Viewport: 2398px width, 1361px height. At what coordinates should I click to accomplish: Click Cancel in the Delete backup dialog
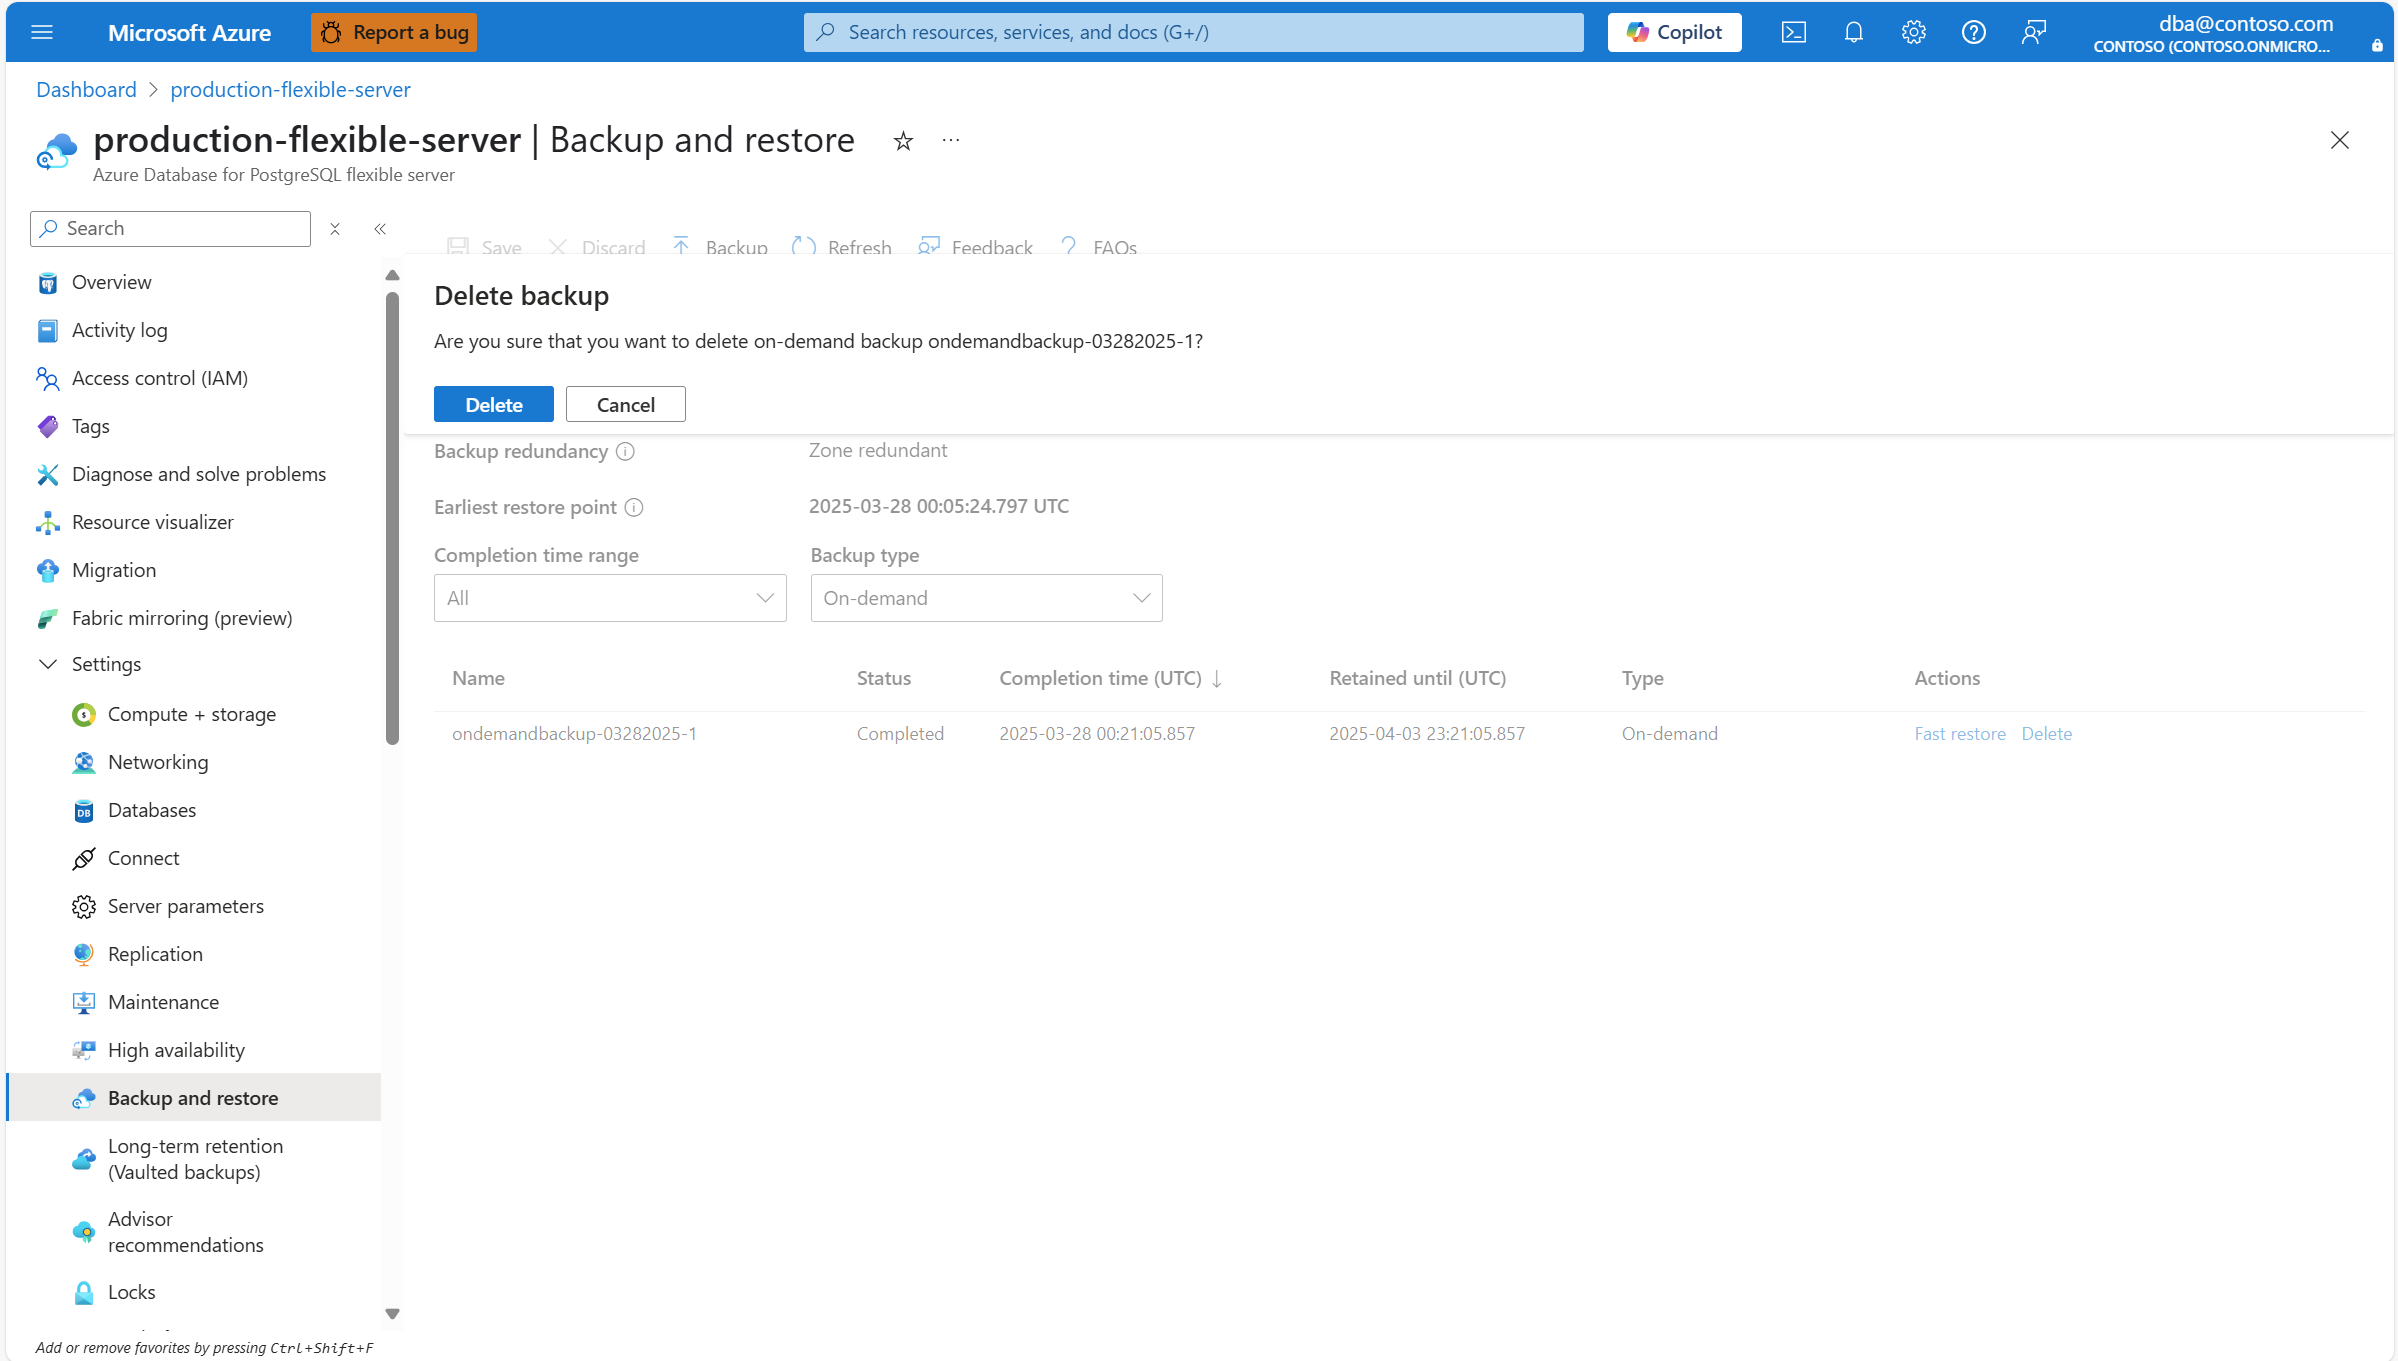pos(625,404)
